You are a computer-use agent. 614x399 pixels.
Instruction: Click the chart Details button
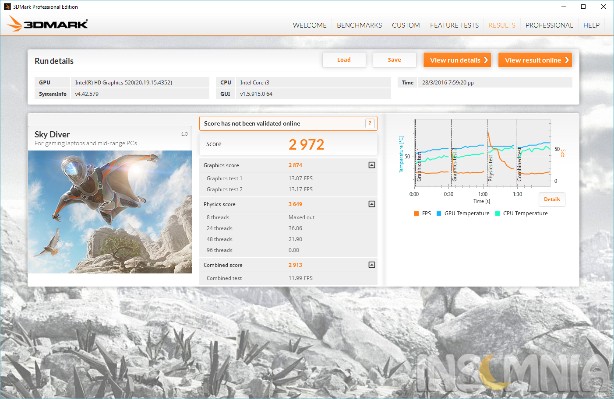click(552, 199)
